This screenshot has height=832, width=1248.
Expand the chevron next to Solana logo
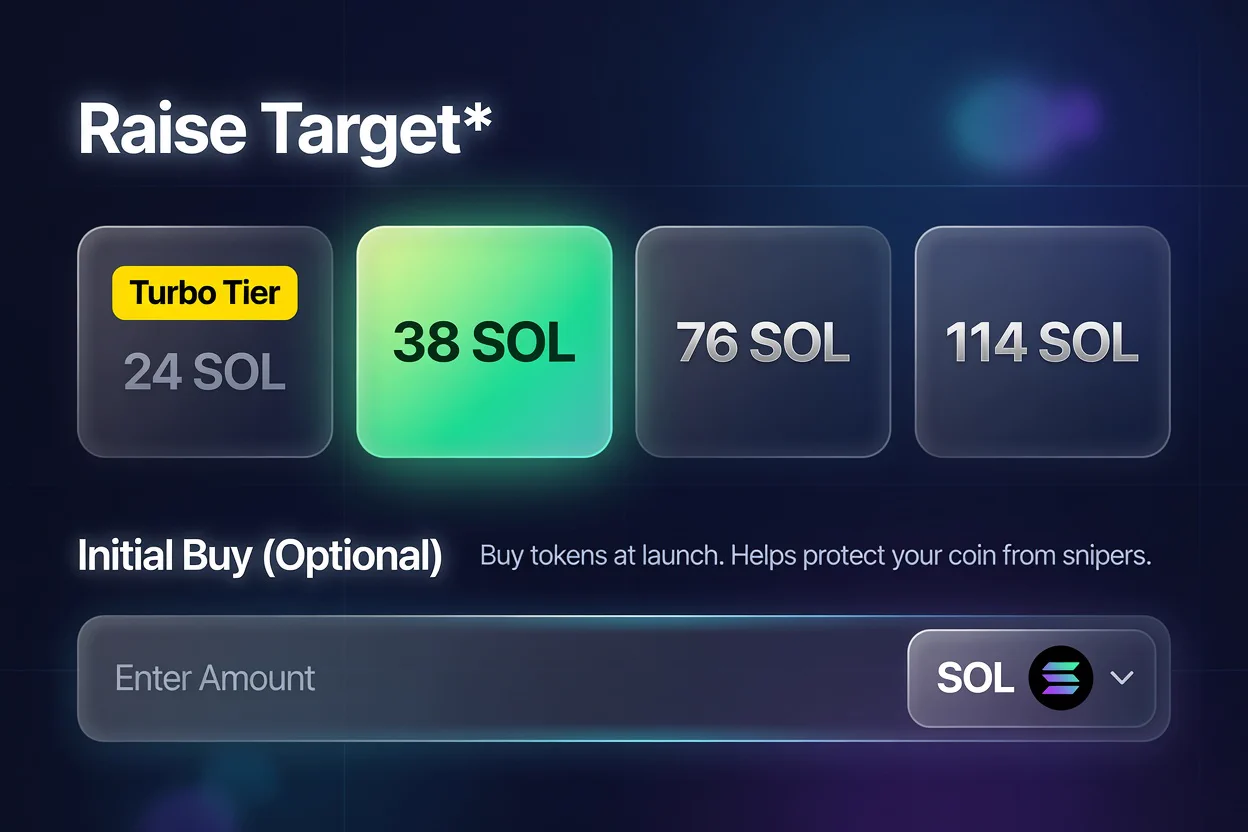(1122, 678)
